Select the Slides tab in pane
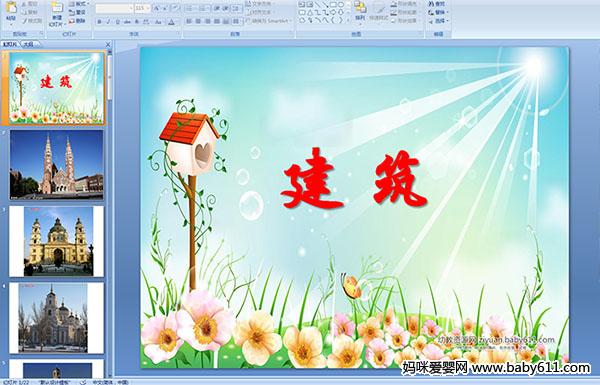Screen dimensions: 600x385 (10, 44)
